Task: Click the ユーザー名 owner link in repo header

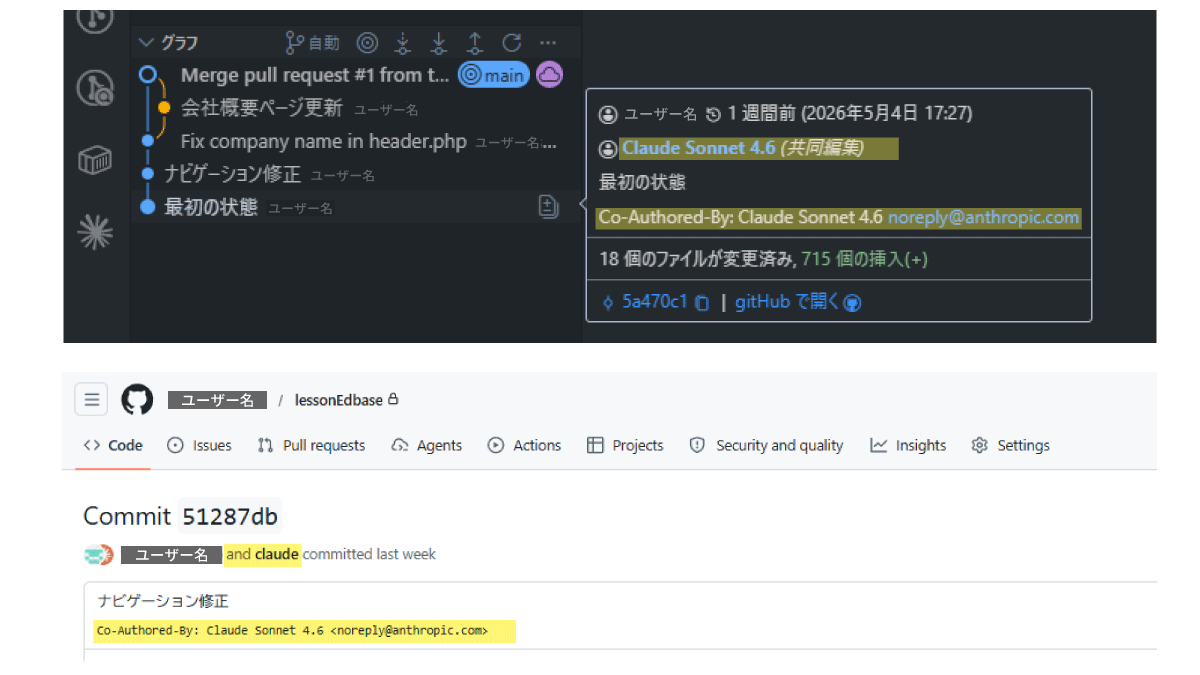Action: pyautogui.click(x=217, y=400)
